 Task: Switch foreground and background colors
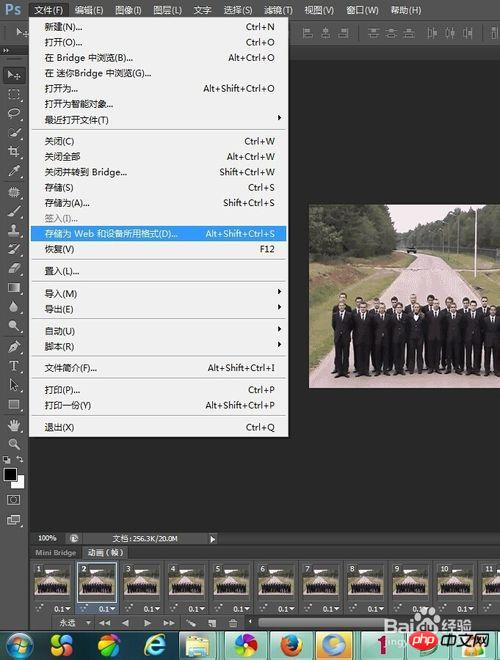coord(19,459)
